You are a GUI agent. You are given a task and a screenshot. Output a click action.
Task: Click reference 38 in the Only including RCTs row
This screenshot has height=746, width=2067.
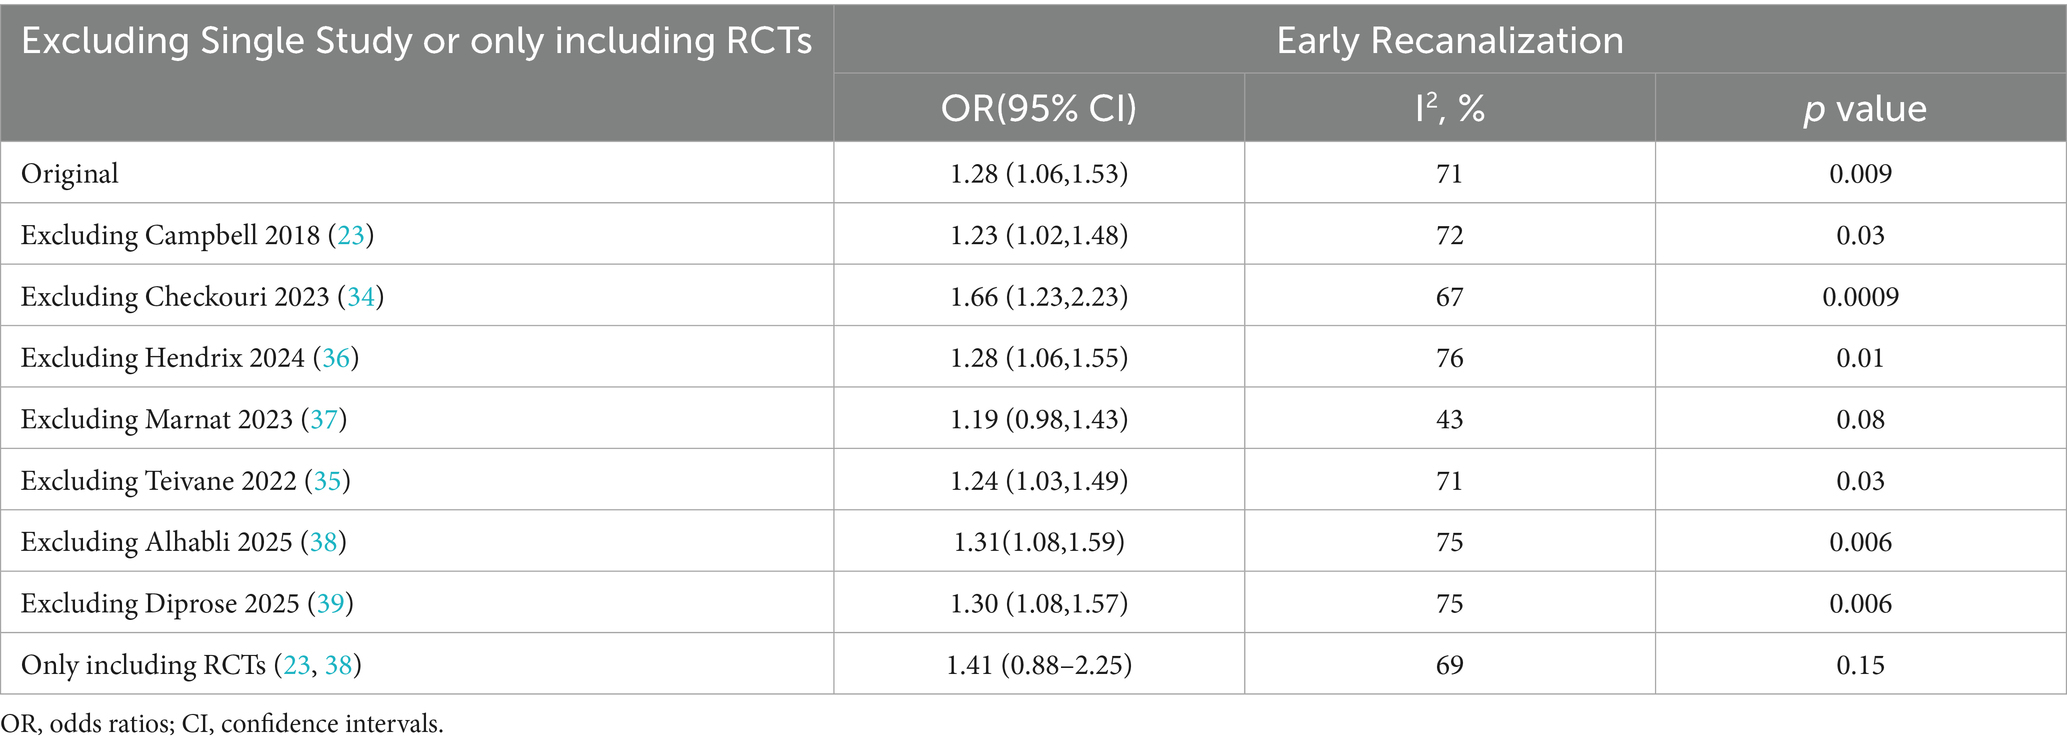click(x=338, y=665)
